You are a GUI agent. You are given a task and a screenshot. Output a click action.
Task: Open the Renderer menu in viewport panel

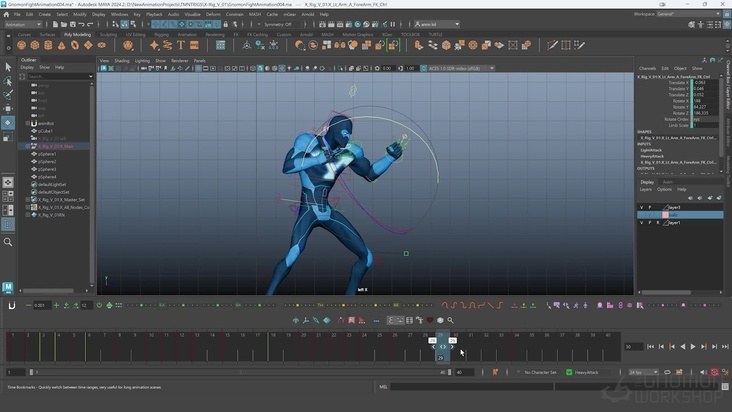coord(179,60)
